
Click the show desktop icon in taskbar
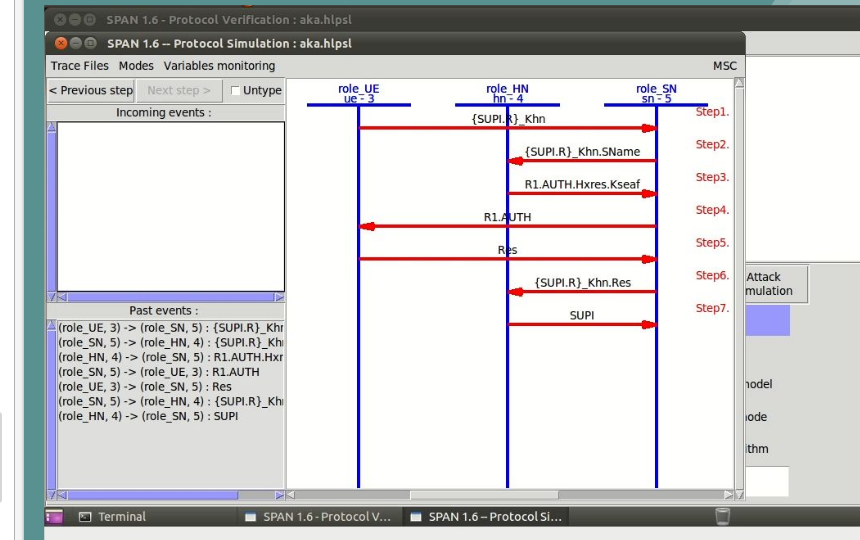click(x=54, y=516)
